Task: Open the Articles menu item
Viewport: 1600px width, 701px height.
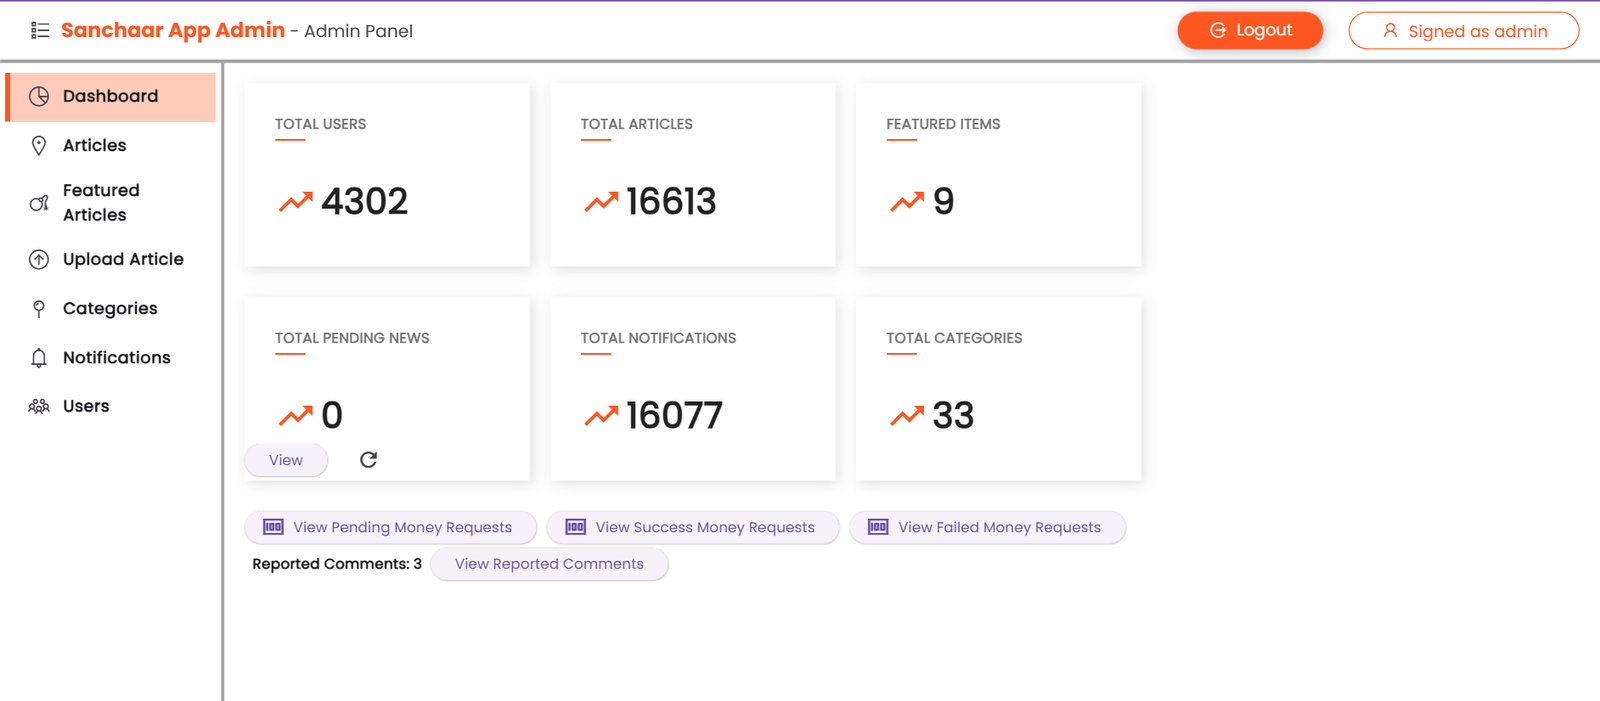Action: click(95, 146)
